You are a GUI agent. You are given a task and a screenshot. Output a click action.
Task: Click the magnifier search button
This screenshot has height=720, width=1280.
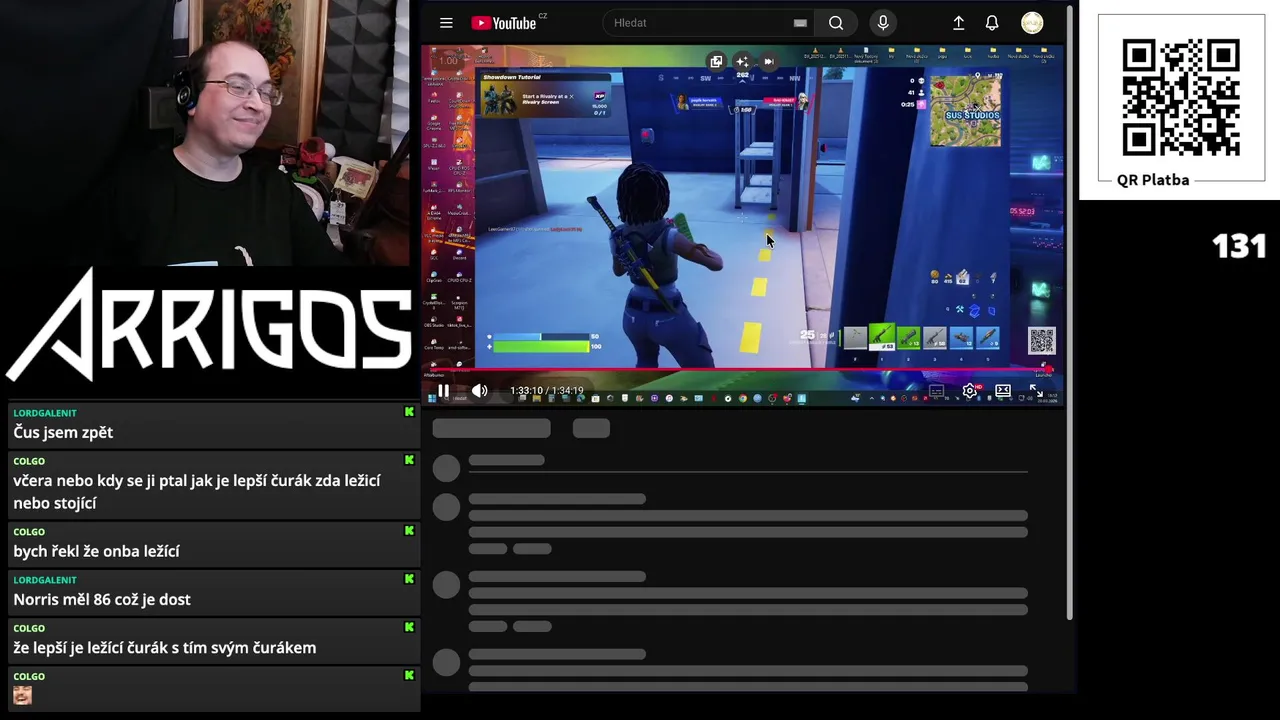coord(836,23)
